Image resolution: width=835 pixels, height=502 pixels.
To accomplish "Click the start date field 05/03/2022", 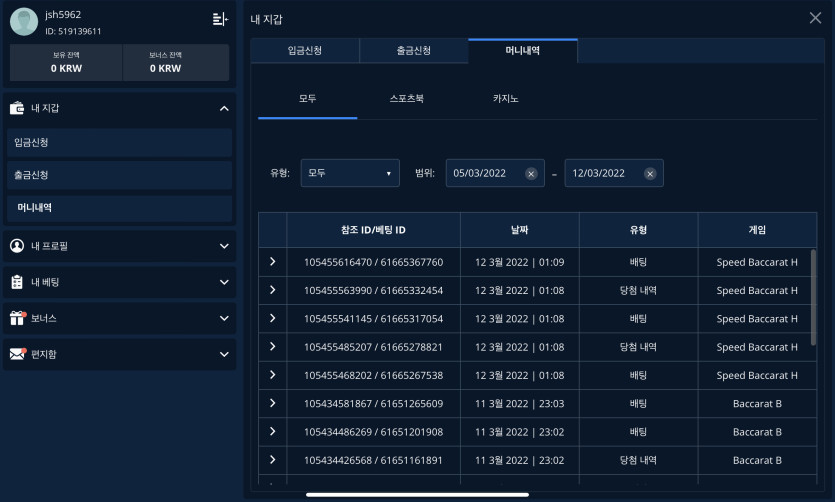I will click(495, 173).
